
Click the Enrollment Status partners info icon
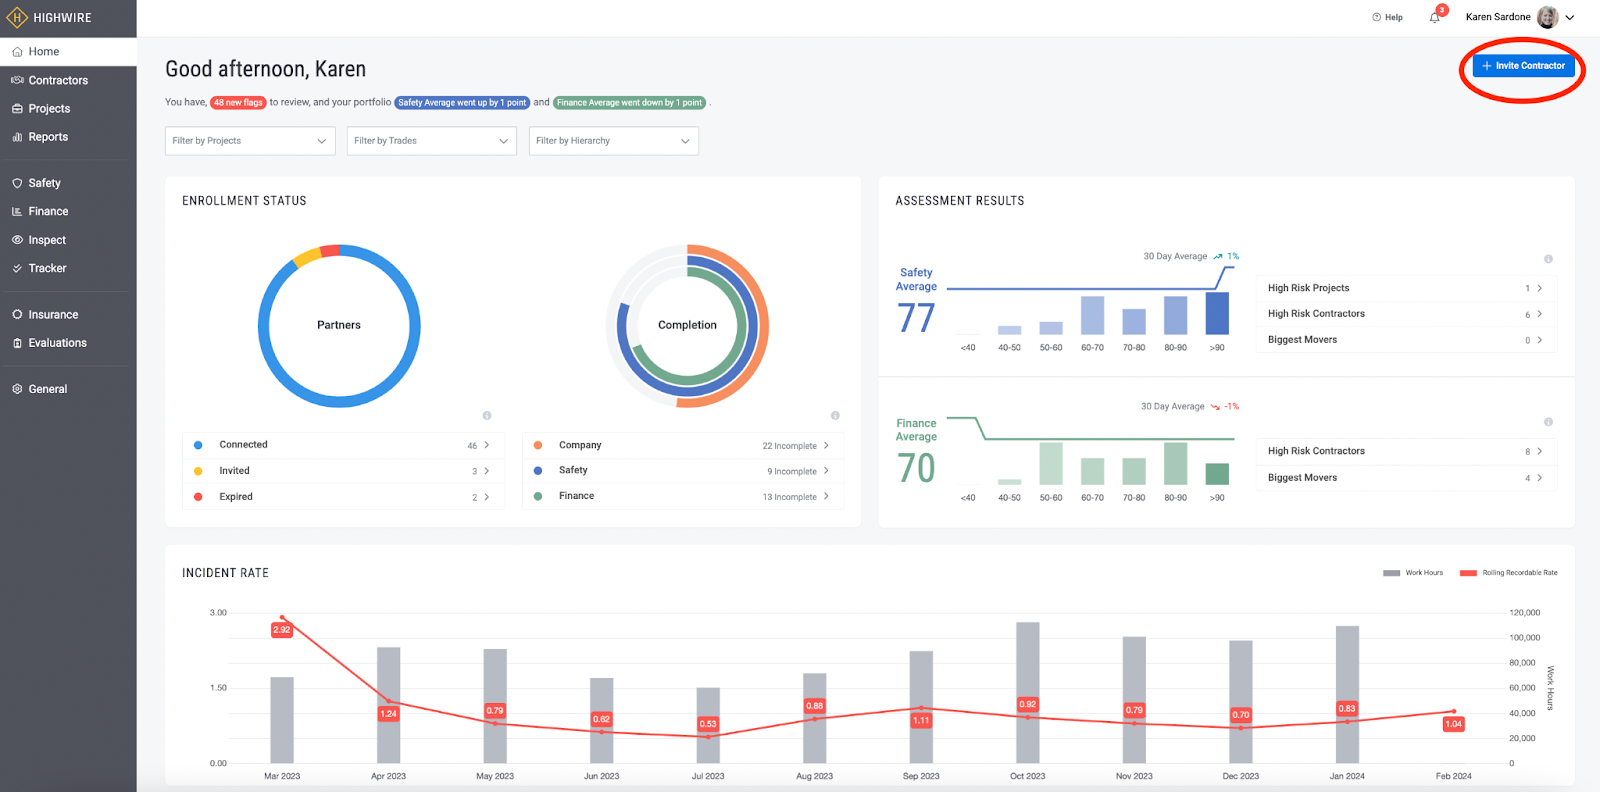tap(487, 415)
